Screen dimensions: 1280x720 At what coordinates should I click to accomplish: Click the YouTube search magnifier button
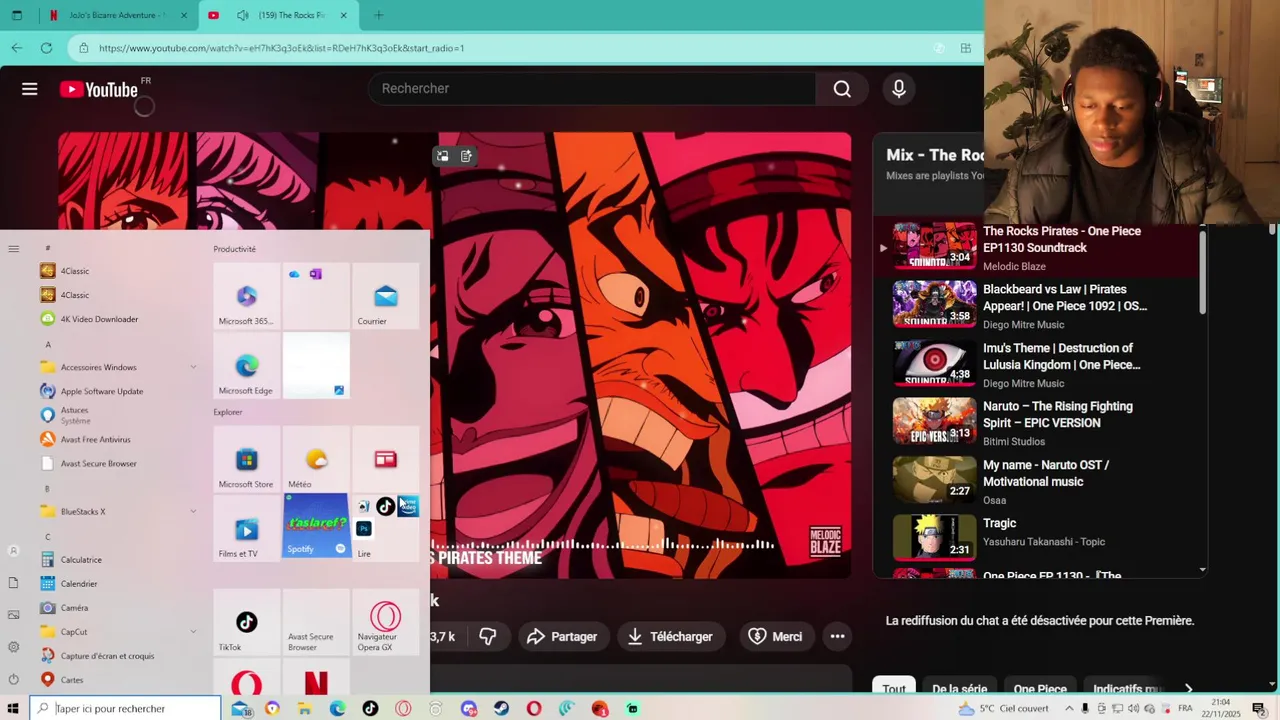click(842, 89)
